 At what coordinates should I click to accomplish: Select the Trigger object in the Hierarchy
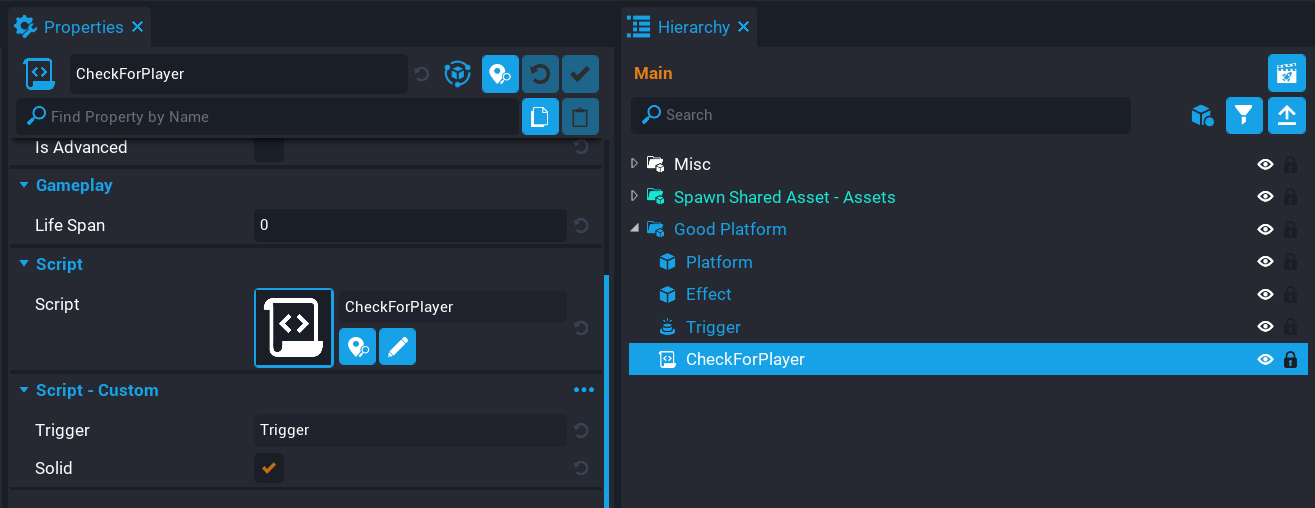[x=712, y=327]
